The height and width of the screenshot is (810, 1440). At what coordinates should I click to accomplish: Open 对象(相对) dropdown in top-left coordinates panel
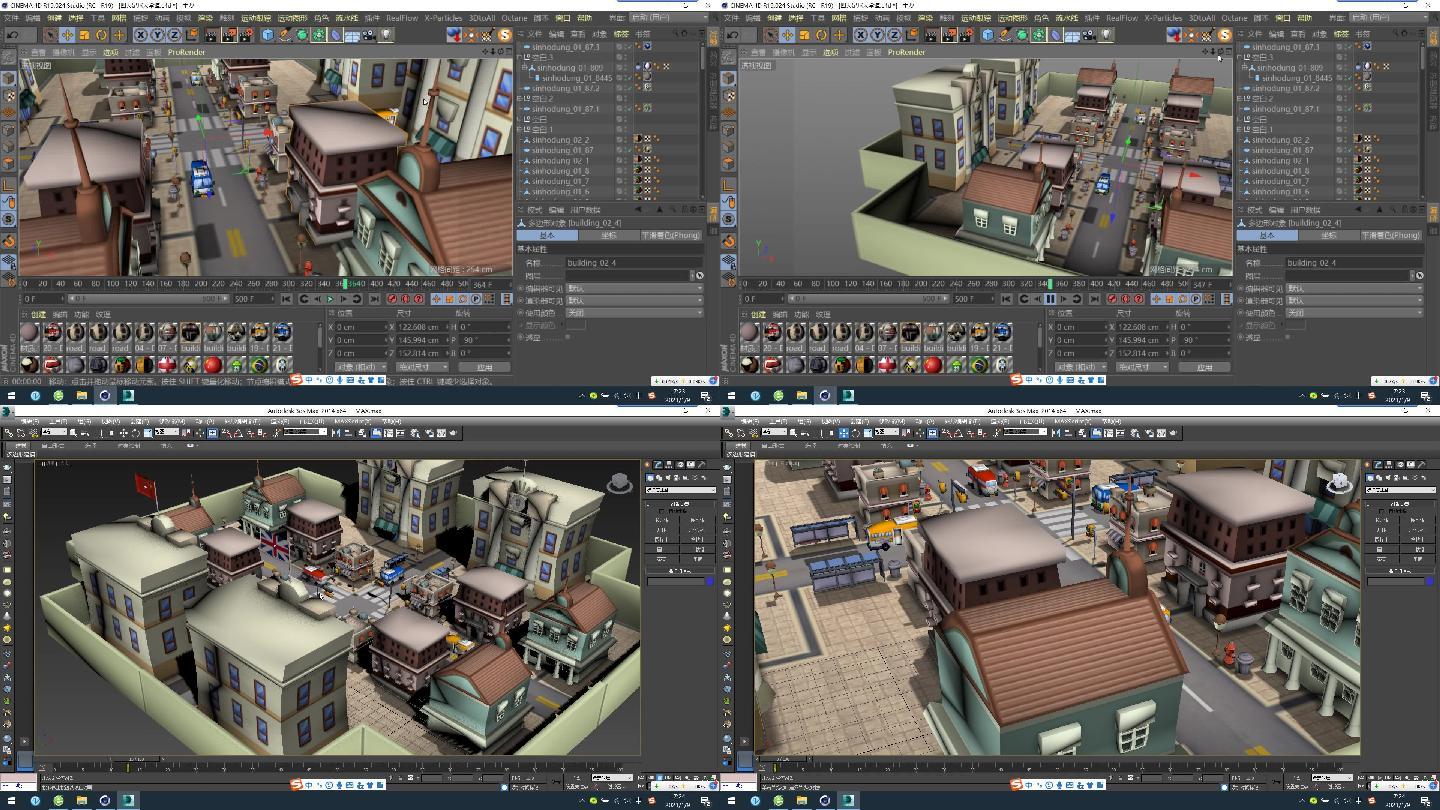click(360, 367)
